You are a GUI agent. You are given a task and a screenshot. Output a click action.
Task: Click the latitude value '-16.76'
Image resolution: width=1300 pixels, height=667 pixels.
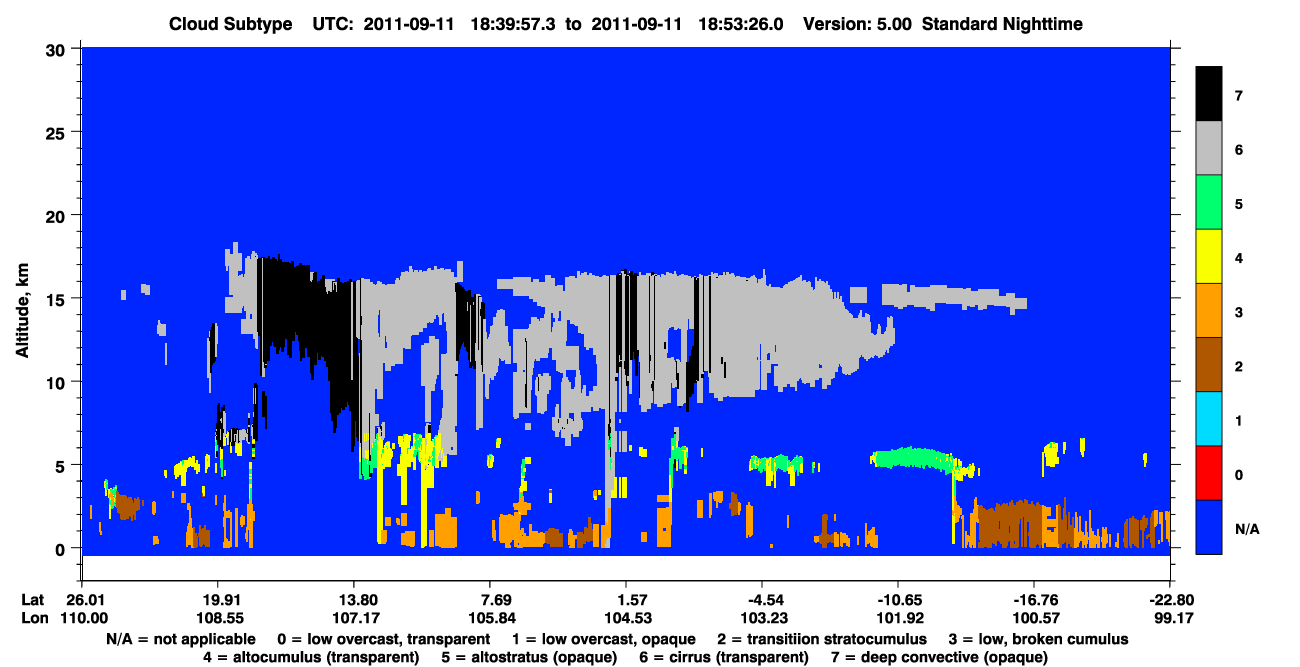coord(1034,600)
